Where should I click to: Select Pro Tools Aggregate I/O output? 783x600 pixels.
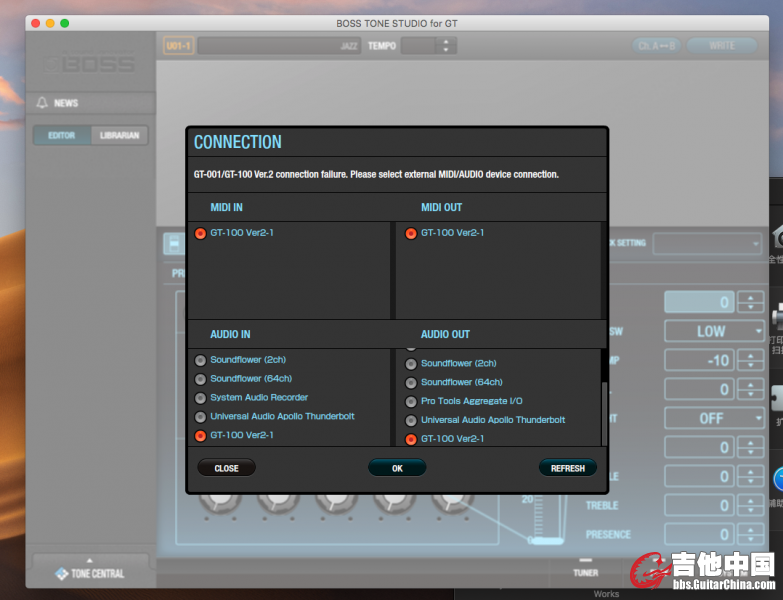[410, 401]
